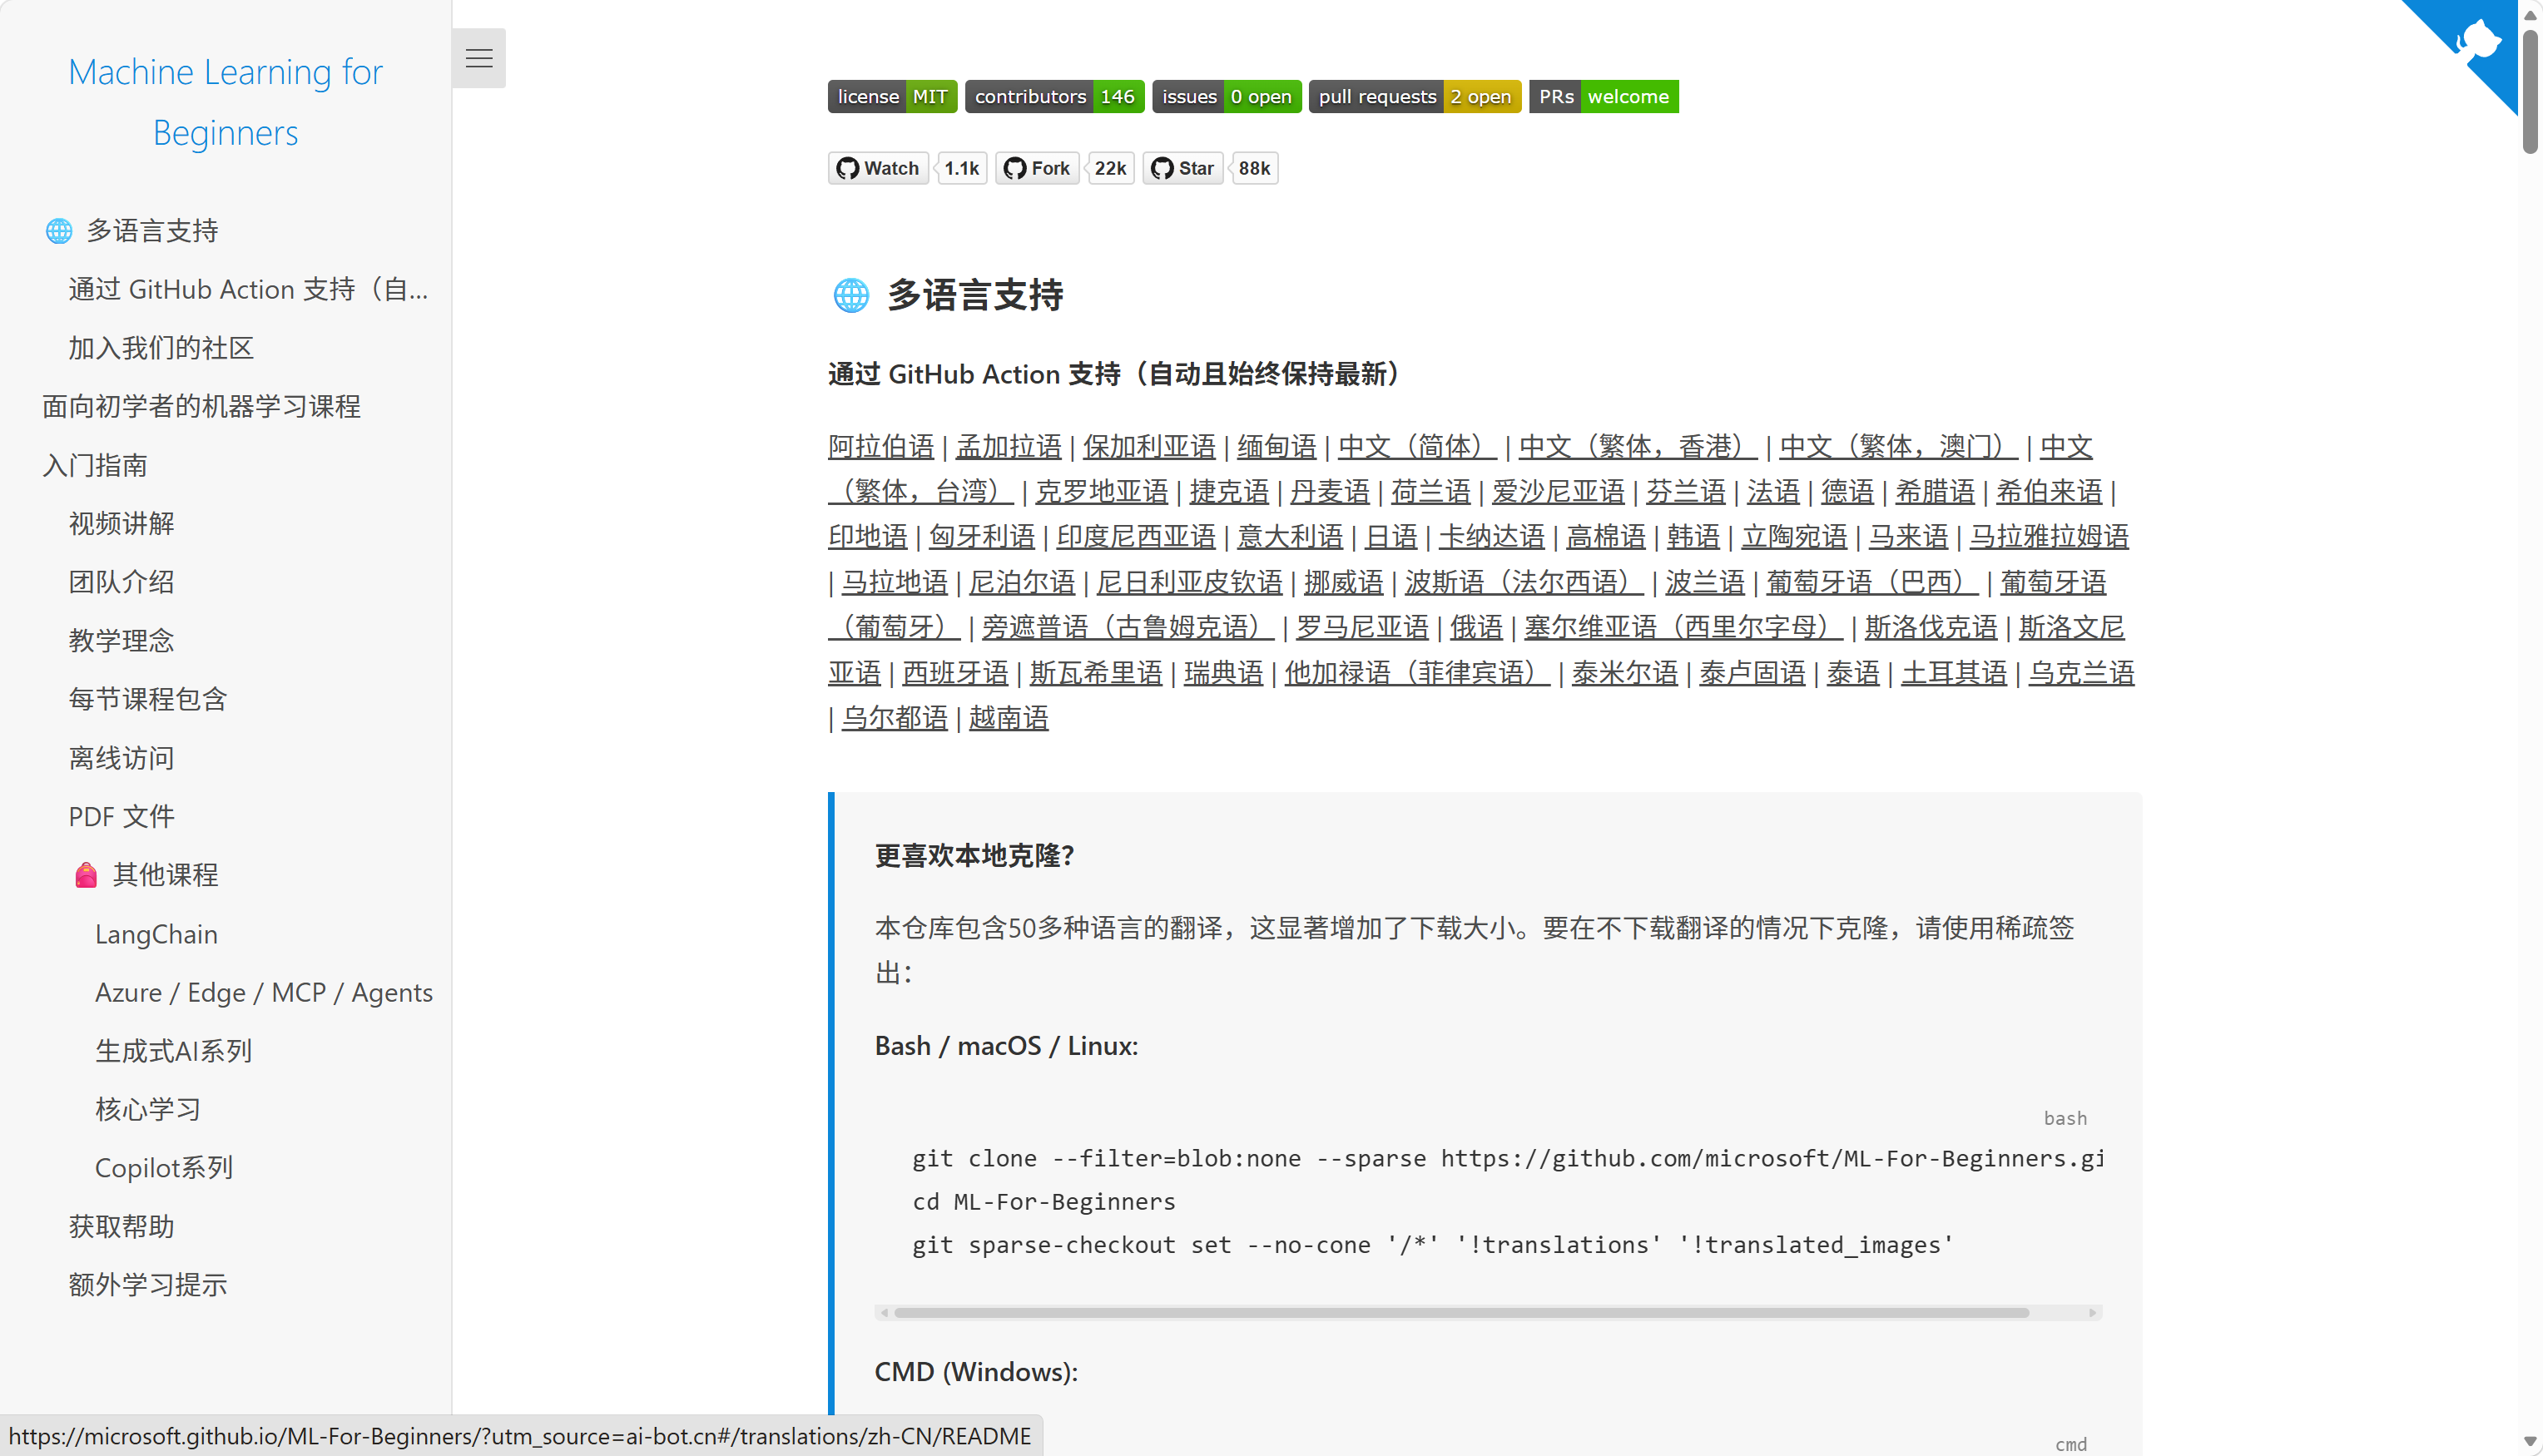Click the 22k forks count

pos(1110,168)
